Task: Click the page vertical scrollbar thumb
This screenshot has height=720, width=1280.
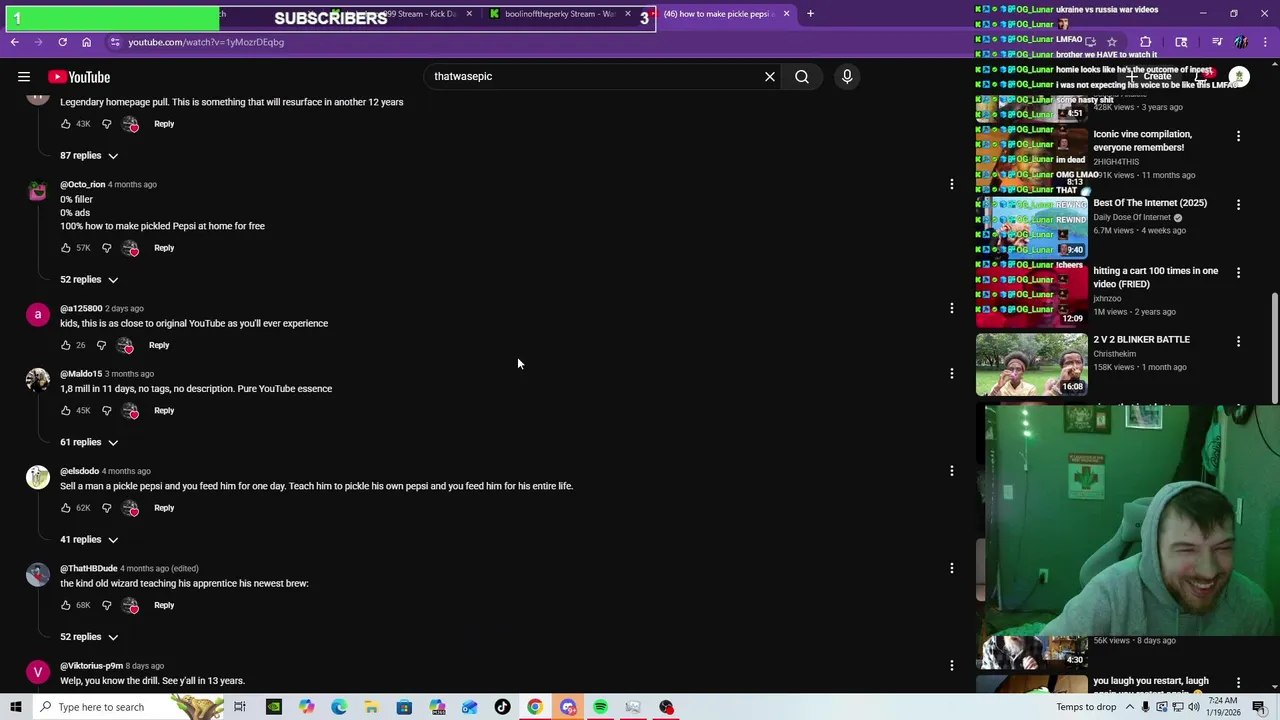Action: pos(1275,350)
